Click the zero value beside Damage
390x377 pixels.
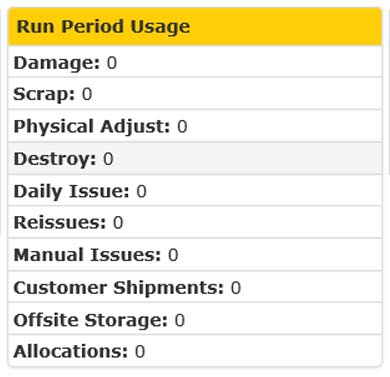tap(112, 63)
